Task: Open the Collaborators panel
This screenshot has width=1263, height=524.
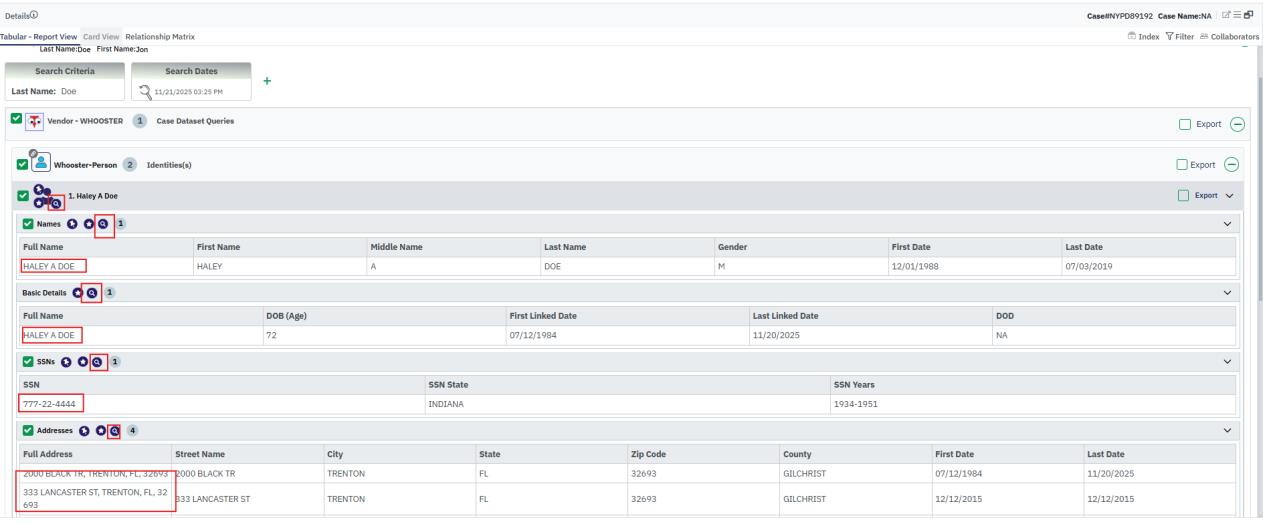Action: tap(1230, 37)
